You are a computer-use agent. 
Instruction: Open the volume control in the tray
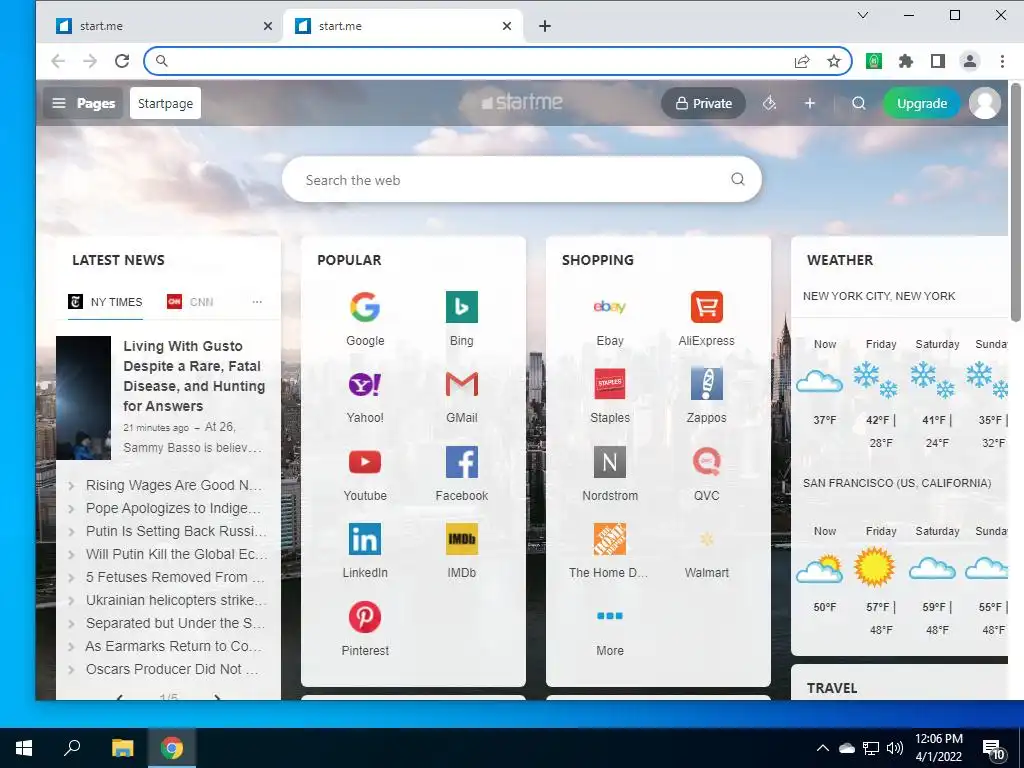coord(895,748)
